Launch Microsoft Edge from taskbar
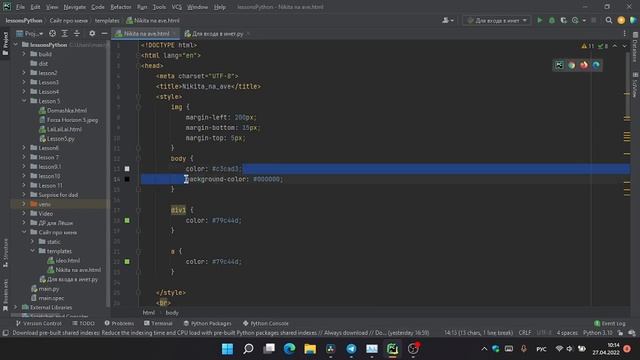Screen dimensions: 640x360 (x=289, y=349)
